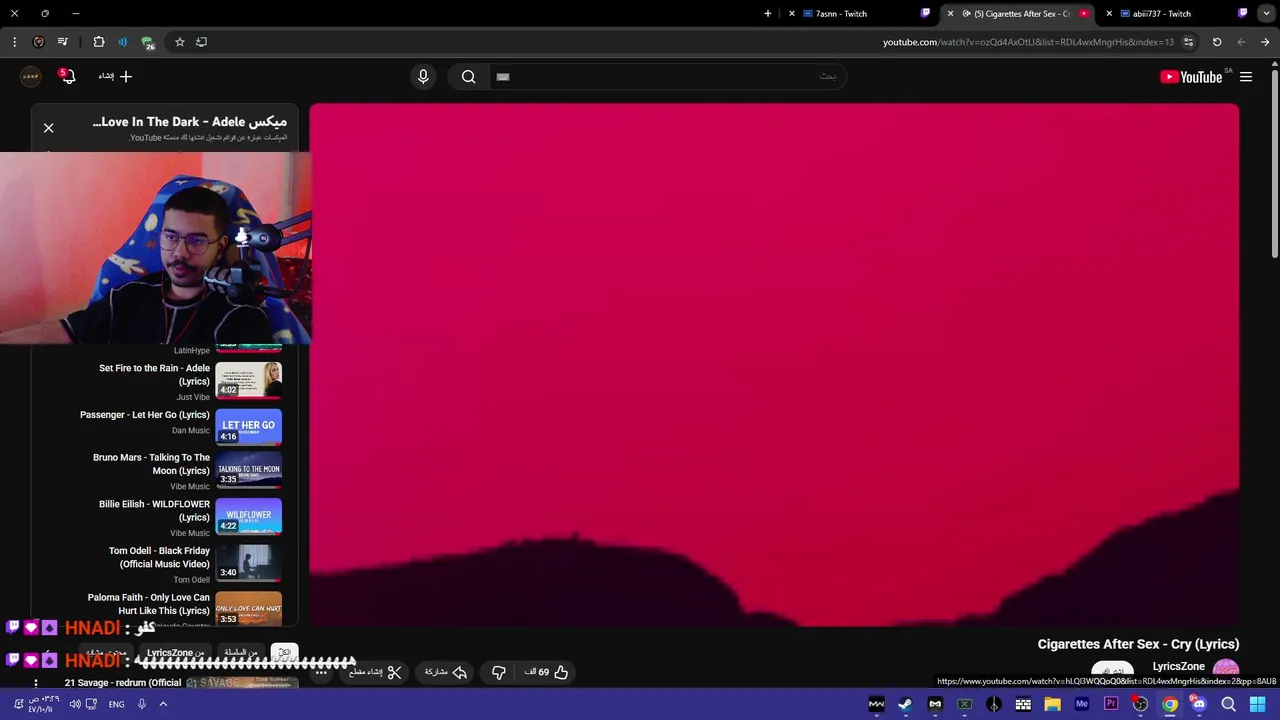Open media controls icon in Chrome toolbar
The height and width of the screenshot is (720, 1280).
click(62, 42)
